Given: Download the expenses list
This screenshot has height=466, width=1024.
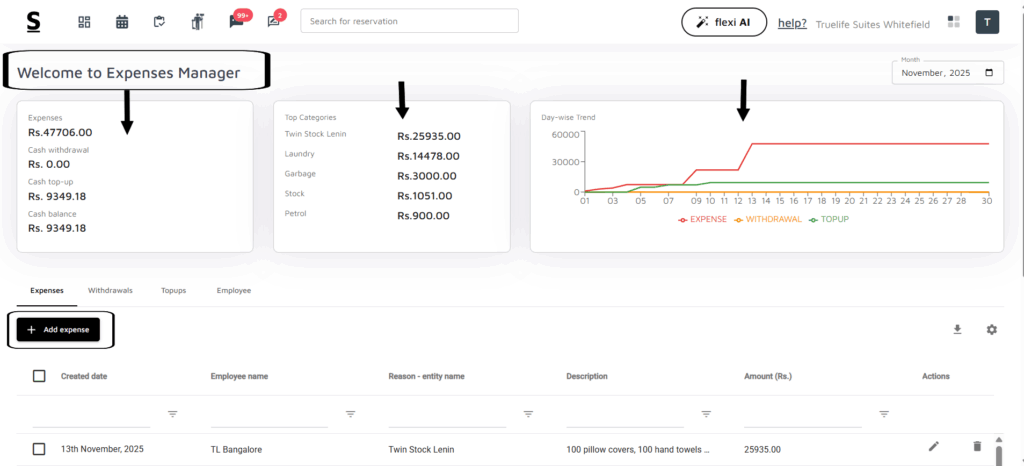Looking at the screenshot, I should click(x=957, y=329).
